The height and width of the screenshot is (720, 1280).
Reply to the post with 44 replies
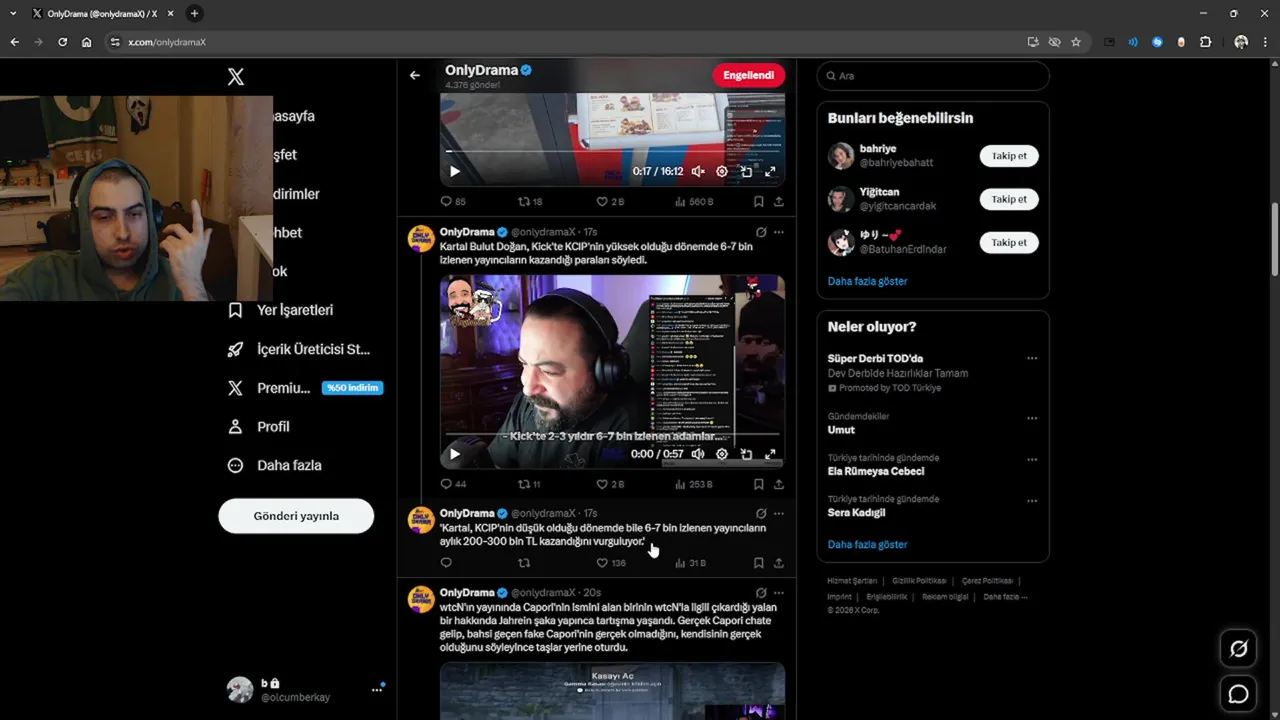click(453, 484)
